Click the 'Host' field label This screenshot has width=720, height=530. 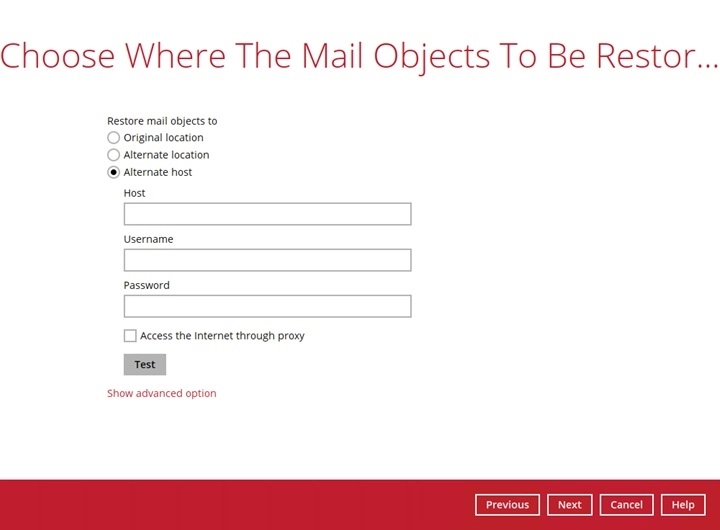coord(134,193)
